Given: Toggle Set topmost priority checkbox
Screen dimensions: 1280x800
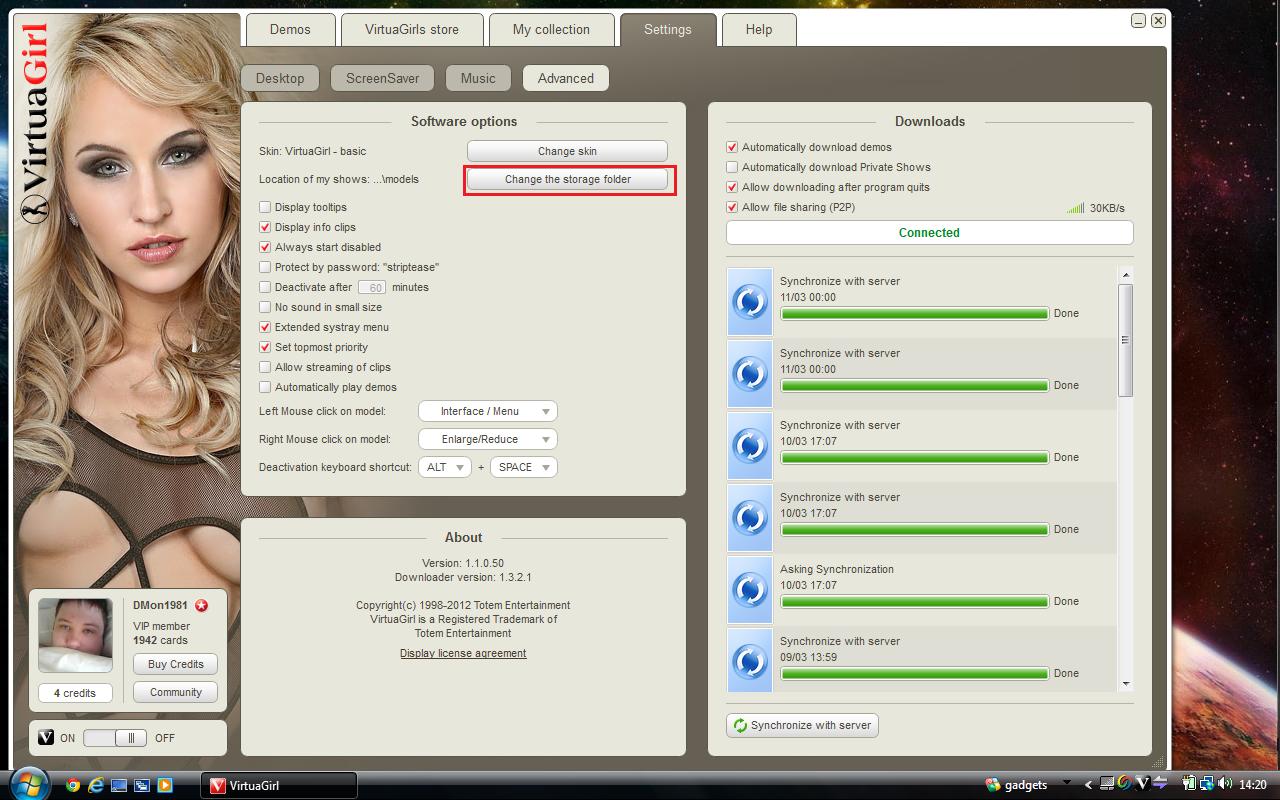Looking at the screenshot, I should click(x=265, y=347).
